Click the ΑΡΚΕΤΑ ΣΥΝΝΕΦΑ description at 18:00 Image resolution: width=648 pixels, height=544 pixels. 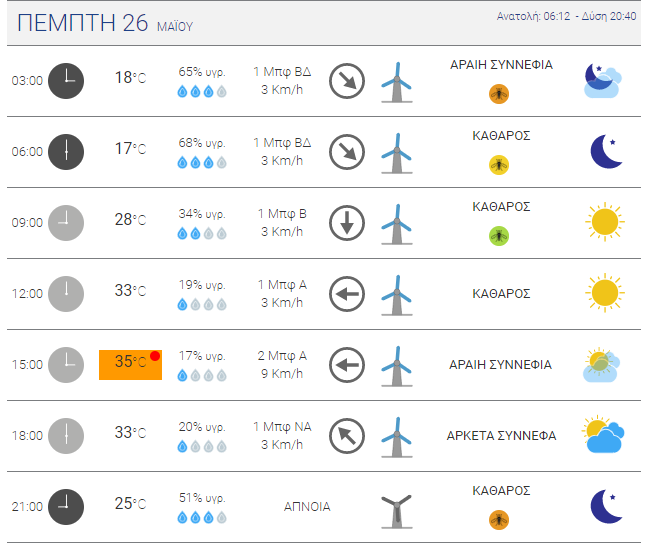515,436
